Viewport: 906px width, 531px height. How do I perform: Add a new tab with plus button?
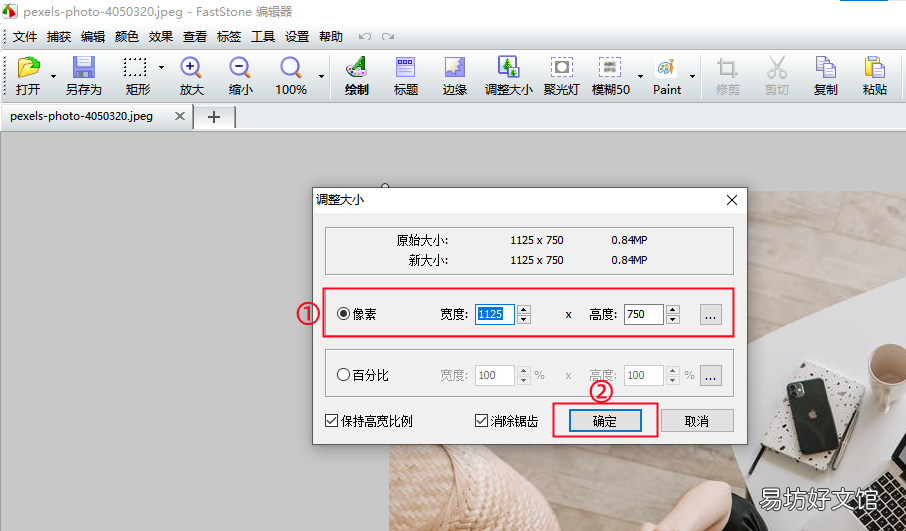click(214, 117)
